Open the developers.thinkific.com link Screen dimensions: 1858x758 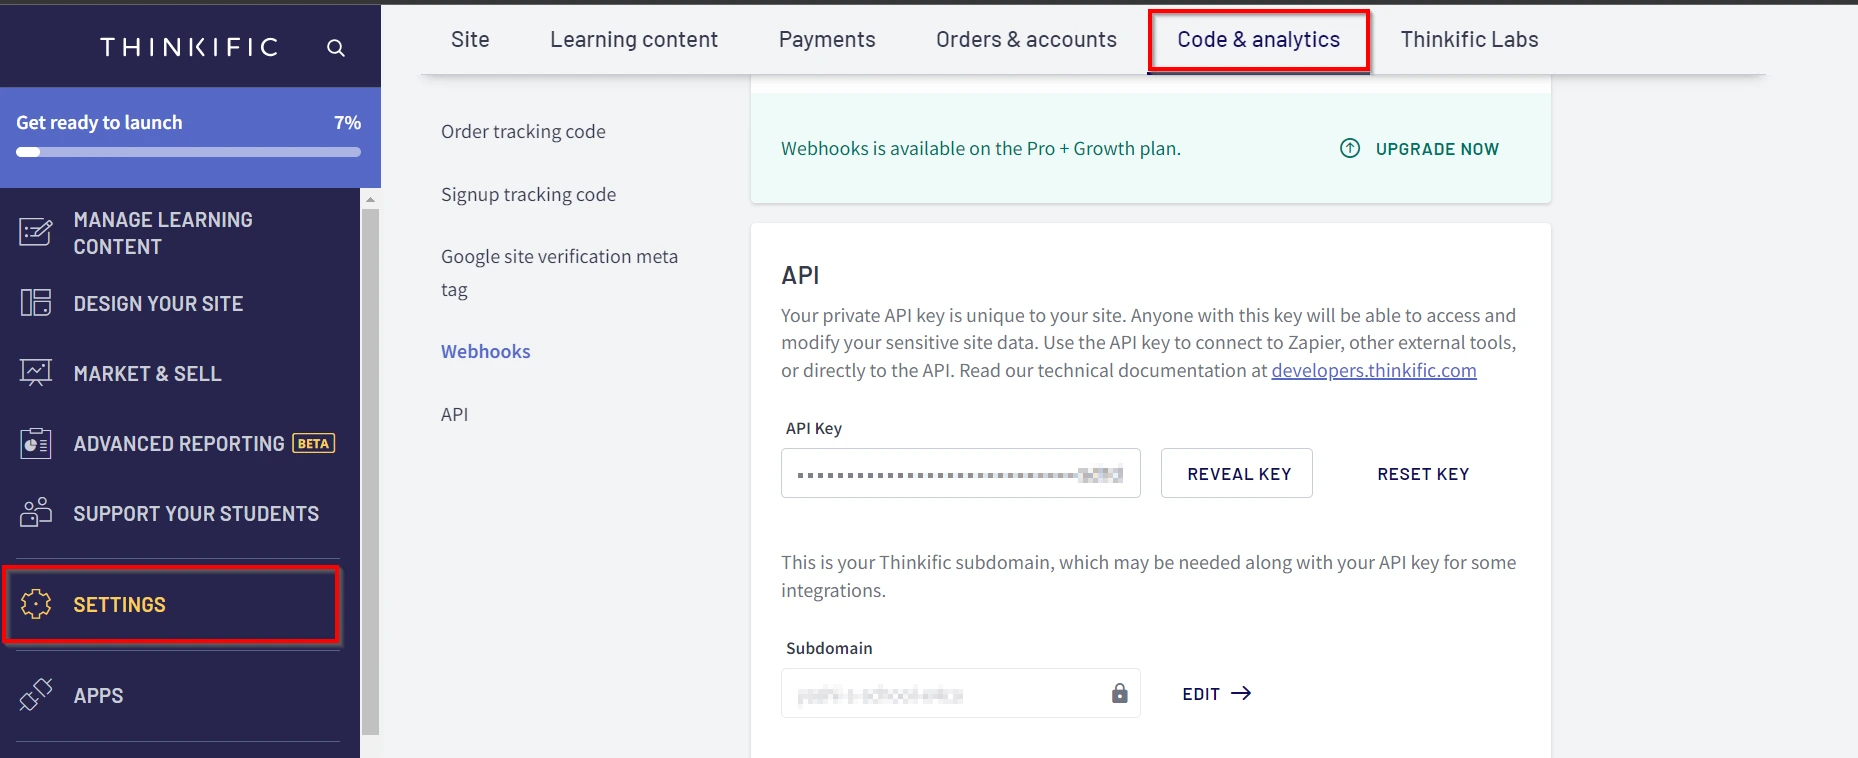tap(1374, 371)
